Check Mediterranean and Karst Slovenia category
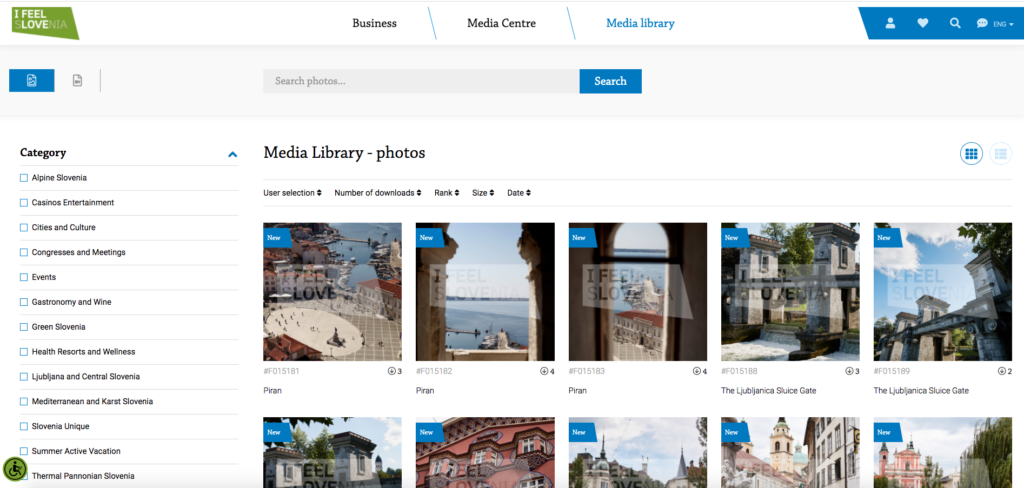Screen dimensions: 1024x488 coord(24,401)
